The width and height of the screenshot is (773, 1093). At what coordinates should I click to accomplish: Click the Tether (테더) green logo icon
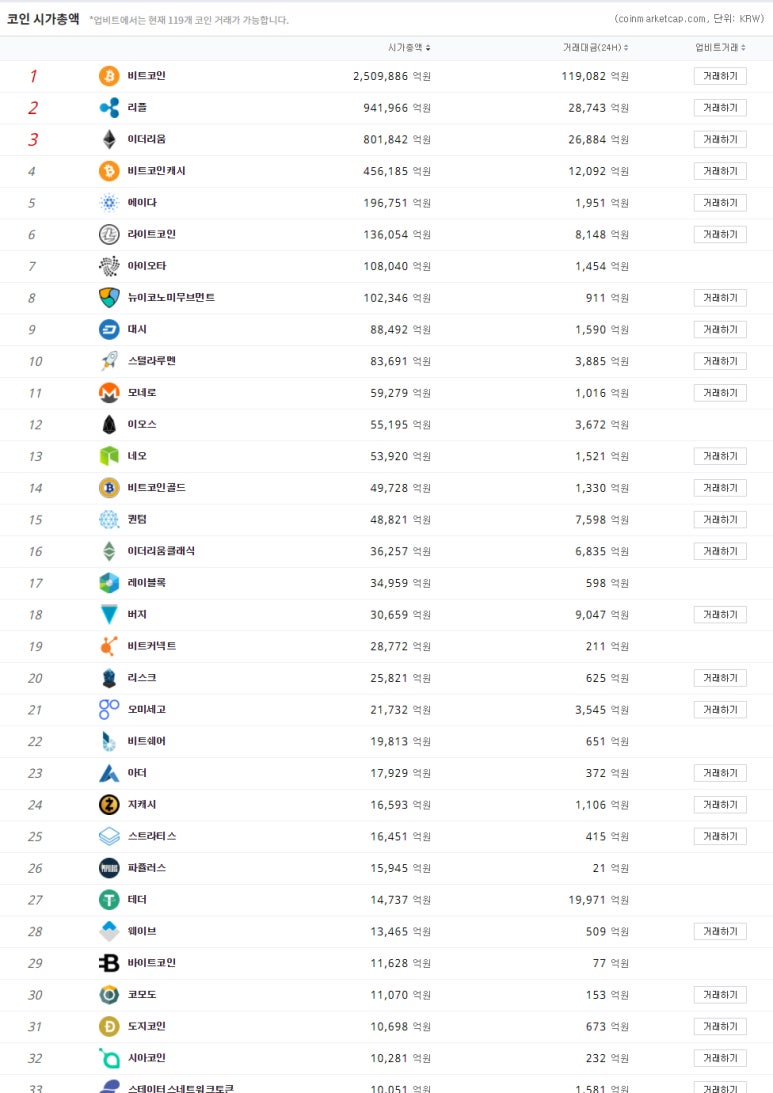coord(109,900)
